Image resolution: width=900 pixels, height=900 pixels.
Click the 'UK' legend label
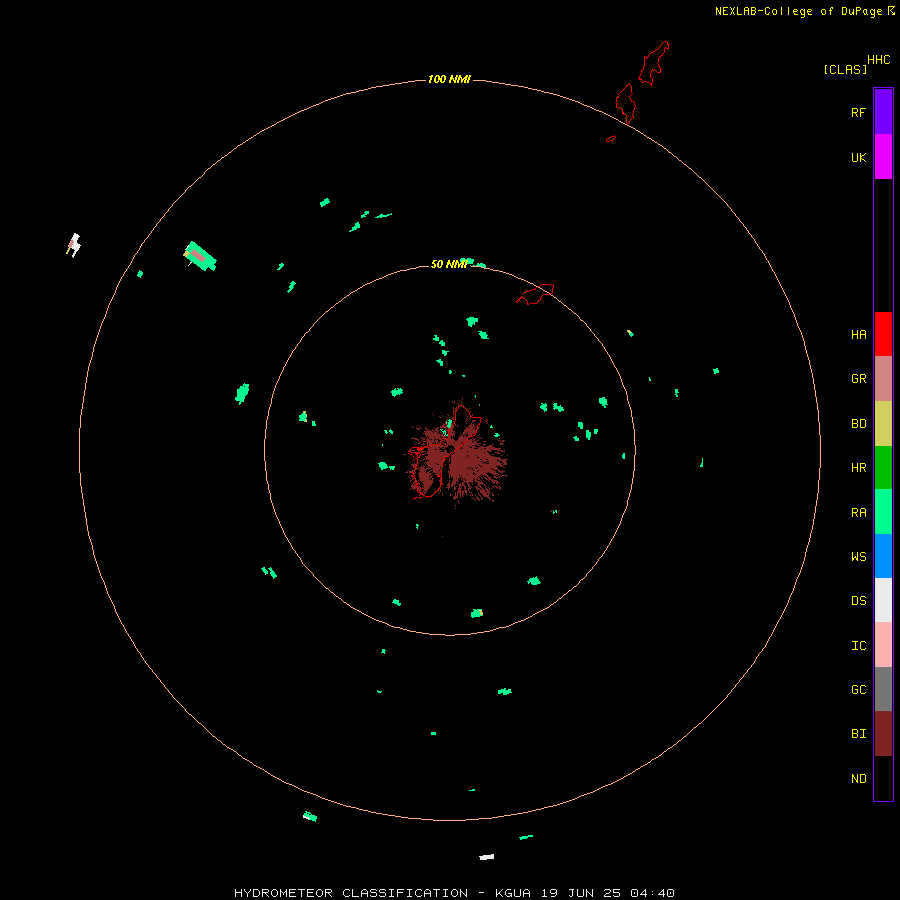pyautogui.click(x=858, y=157)
